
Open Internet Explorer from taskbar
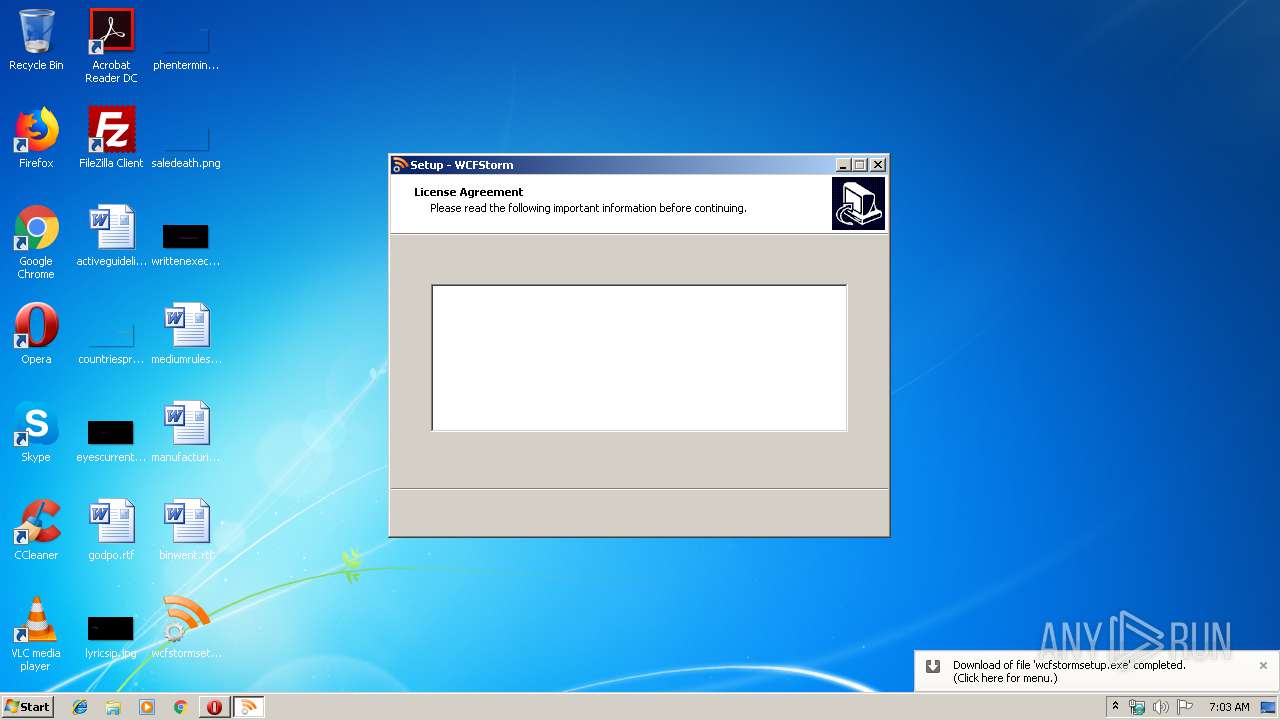(80, 707)
